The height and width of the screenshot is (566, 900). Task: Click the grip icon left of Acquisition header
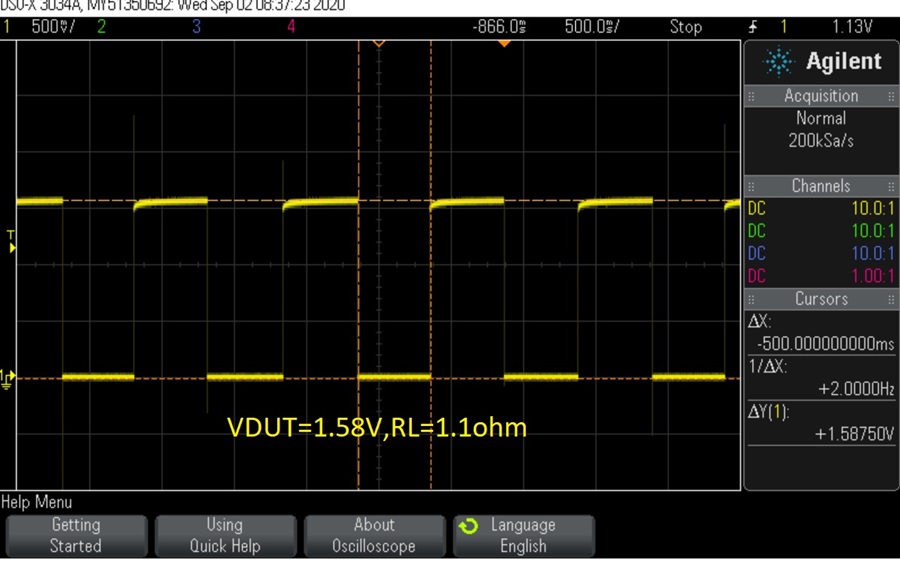tap(752, 96)
